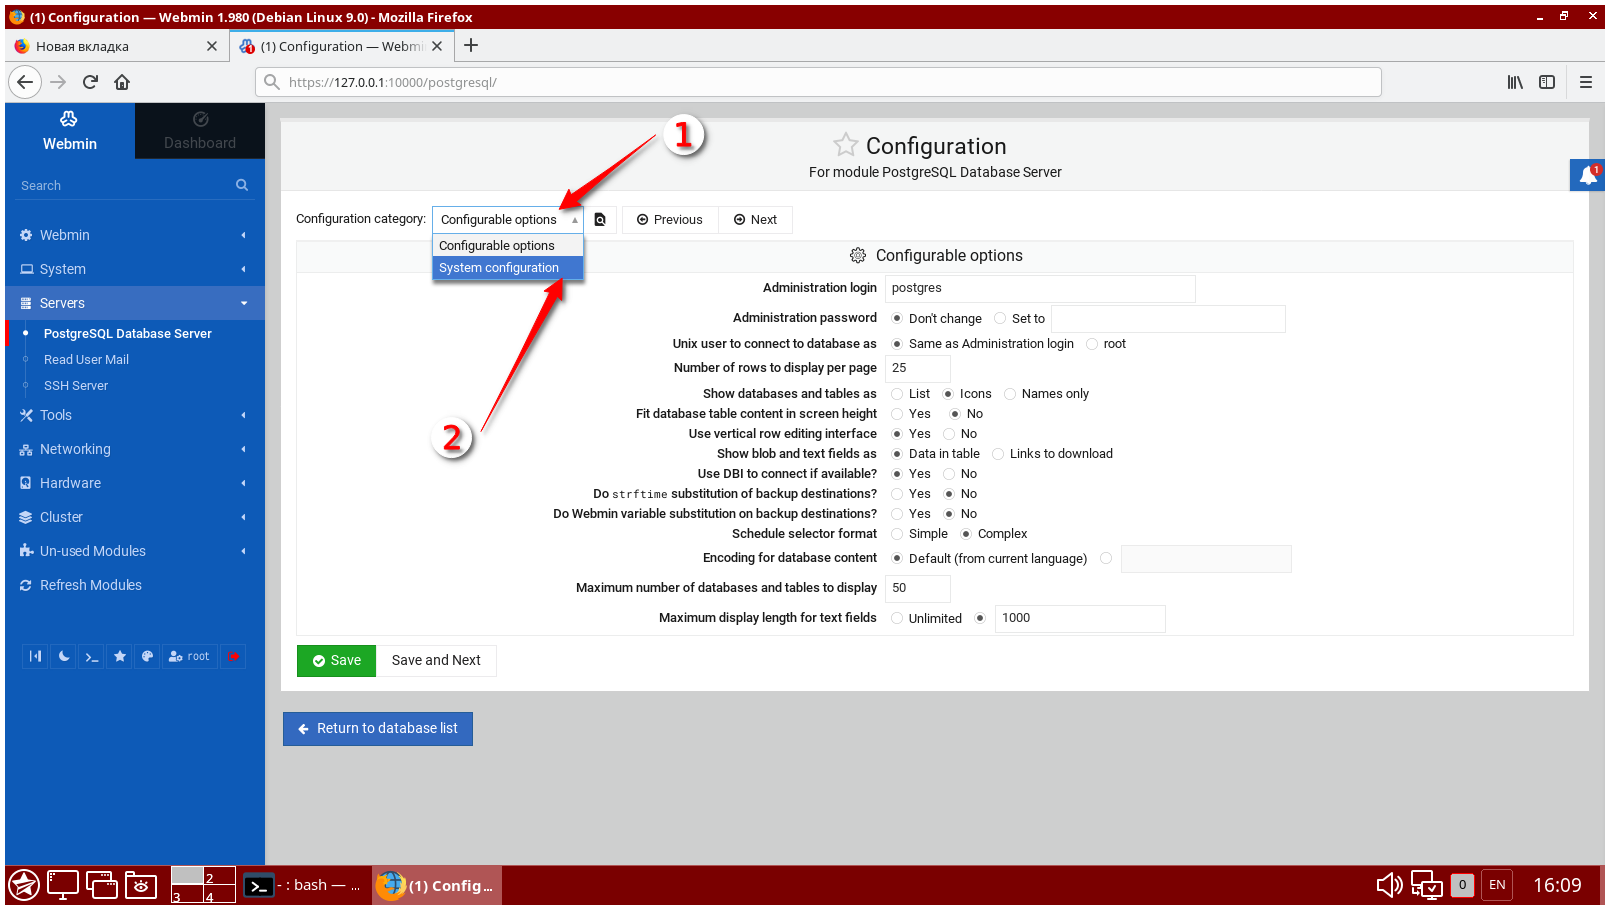Click the red logout icon

233,657
